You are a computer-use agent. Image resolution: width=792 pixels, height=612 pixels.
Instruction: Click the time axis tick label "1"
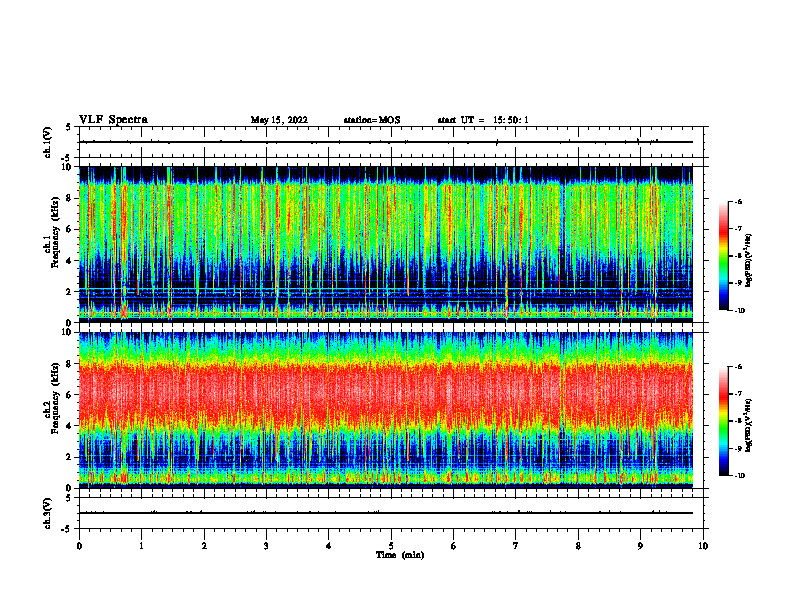(141, 546)
